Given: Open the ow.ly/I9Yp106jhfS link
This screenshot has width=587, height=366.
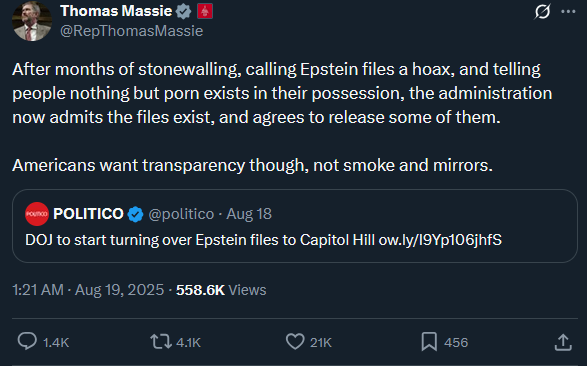Looking at the screenshot, I should coord(440,240).
